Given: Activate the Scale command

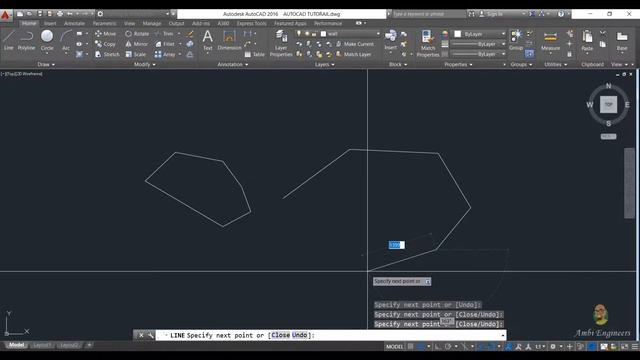Looking at the screenshot, I should (x=136, y=54).
